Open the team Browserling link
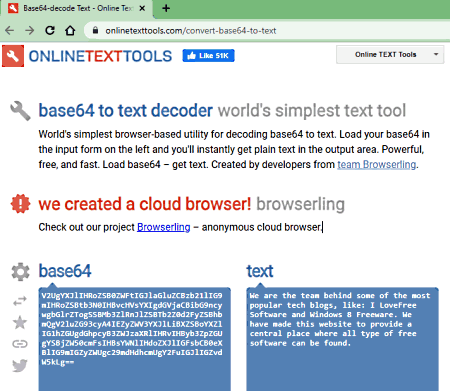 pyautogui.click(x=377, y=164)
